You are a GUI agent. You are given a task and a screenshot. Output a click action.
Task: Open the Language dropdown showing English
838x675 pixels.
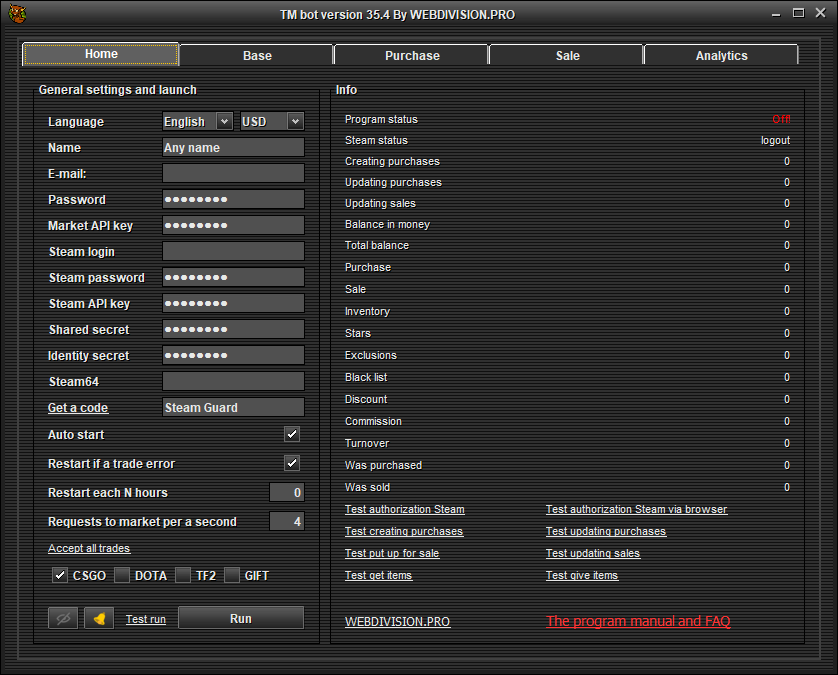click(x=197, y=121)
